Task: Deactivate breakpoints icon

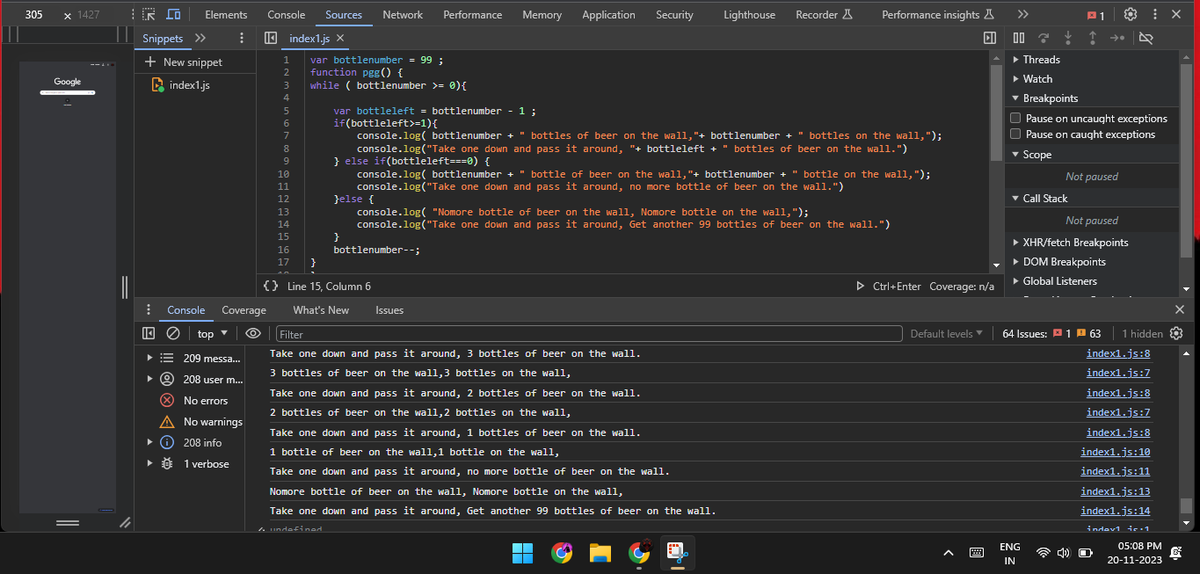Action: point(1146,38)
